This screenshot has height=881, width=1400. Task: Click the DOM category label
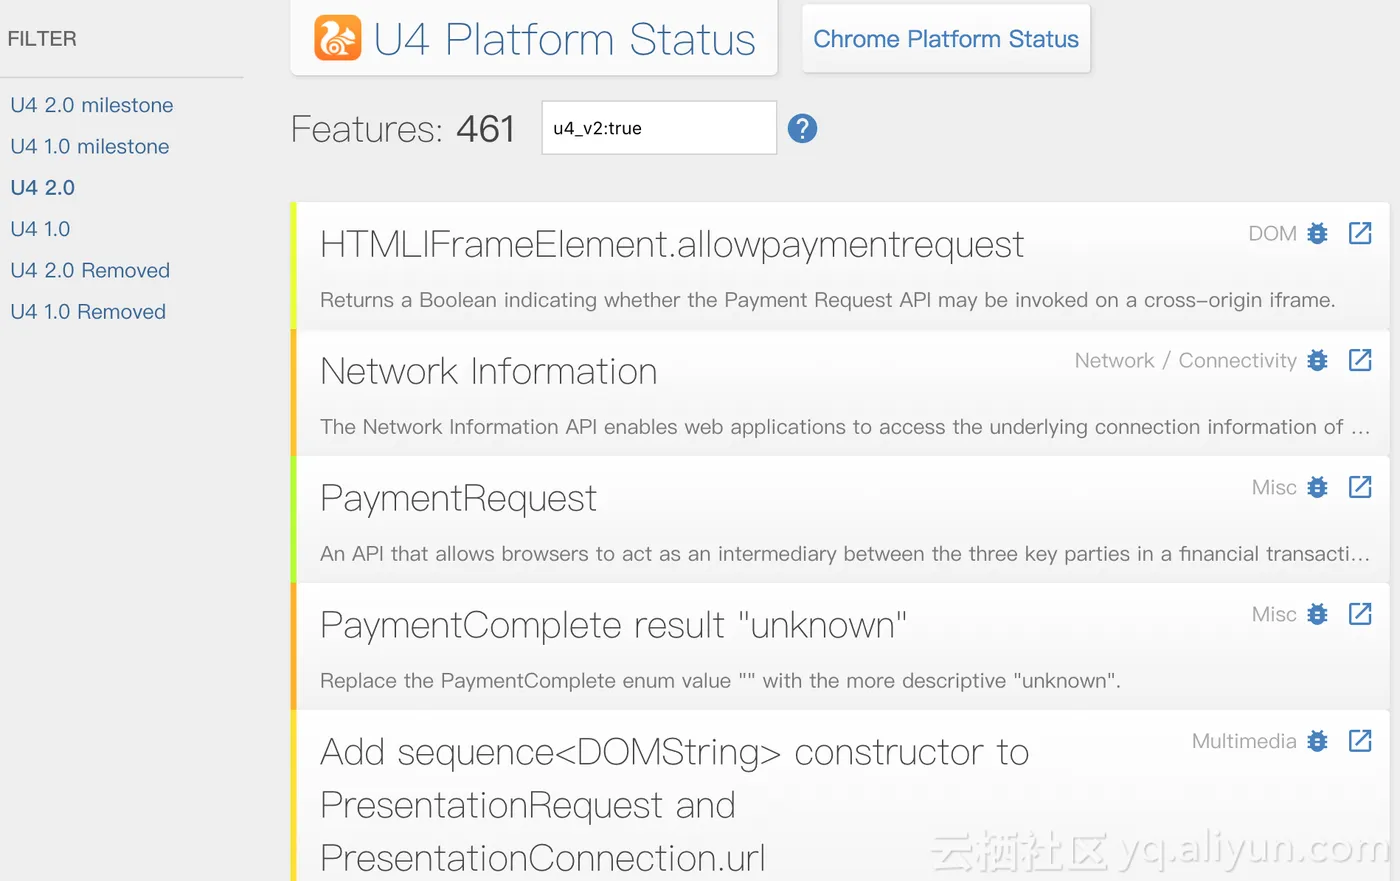click(x=1272, y=233)
